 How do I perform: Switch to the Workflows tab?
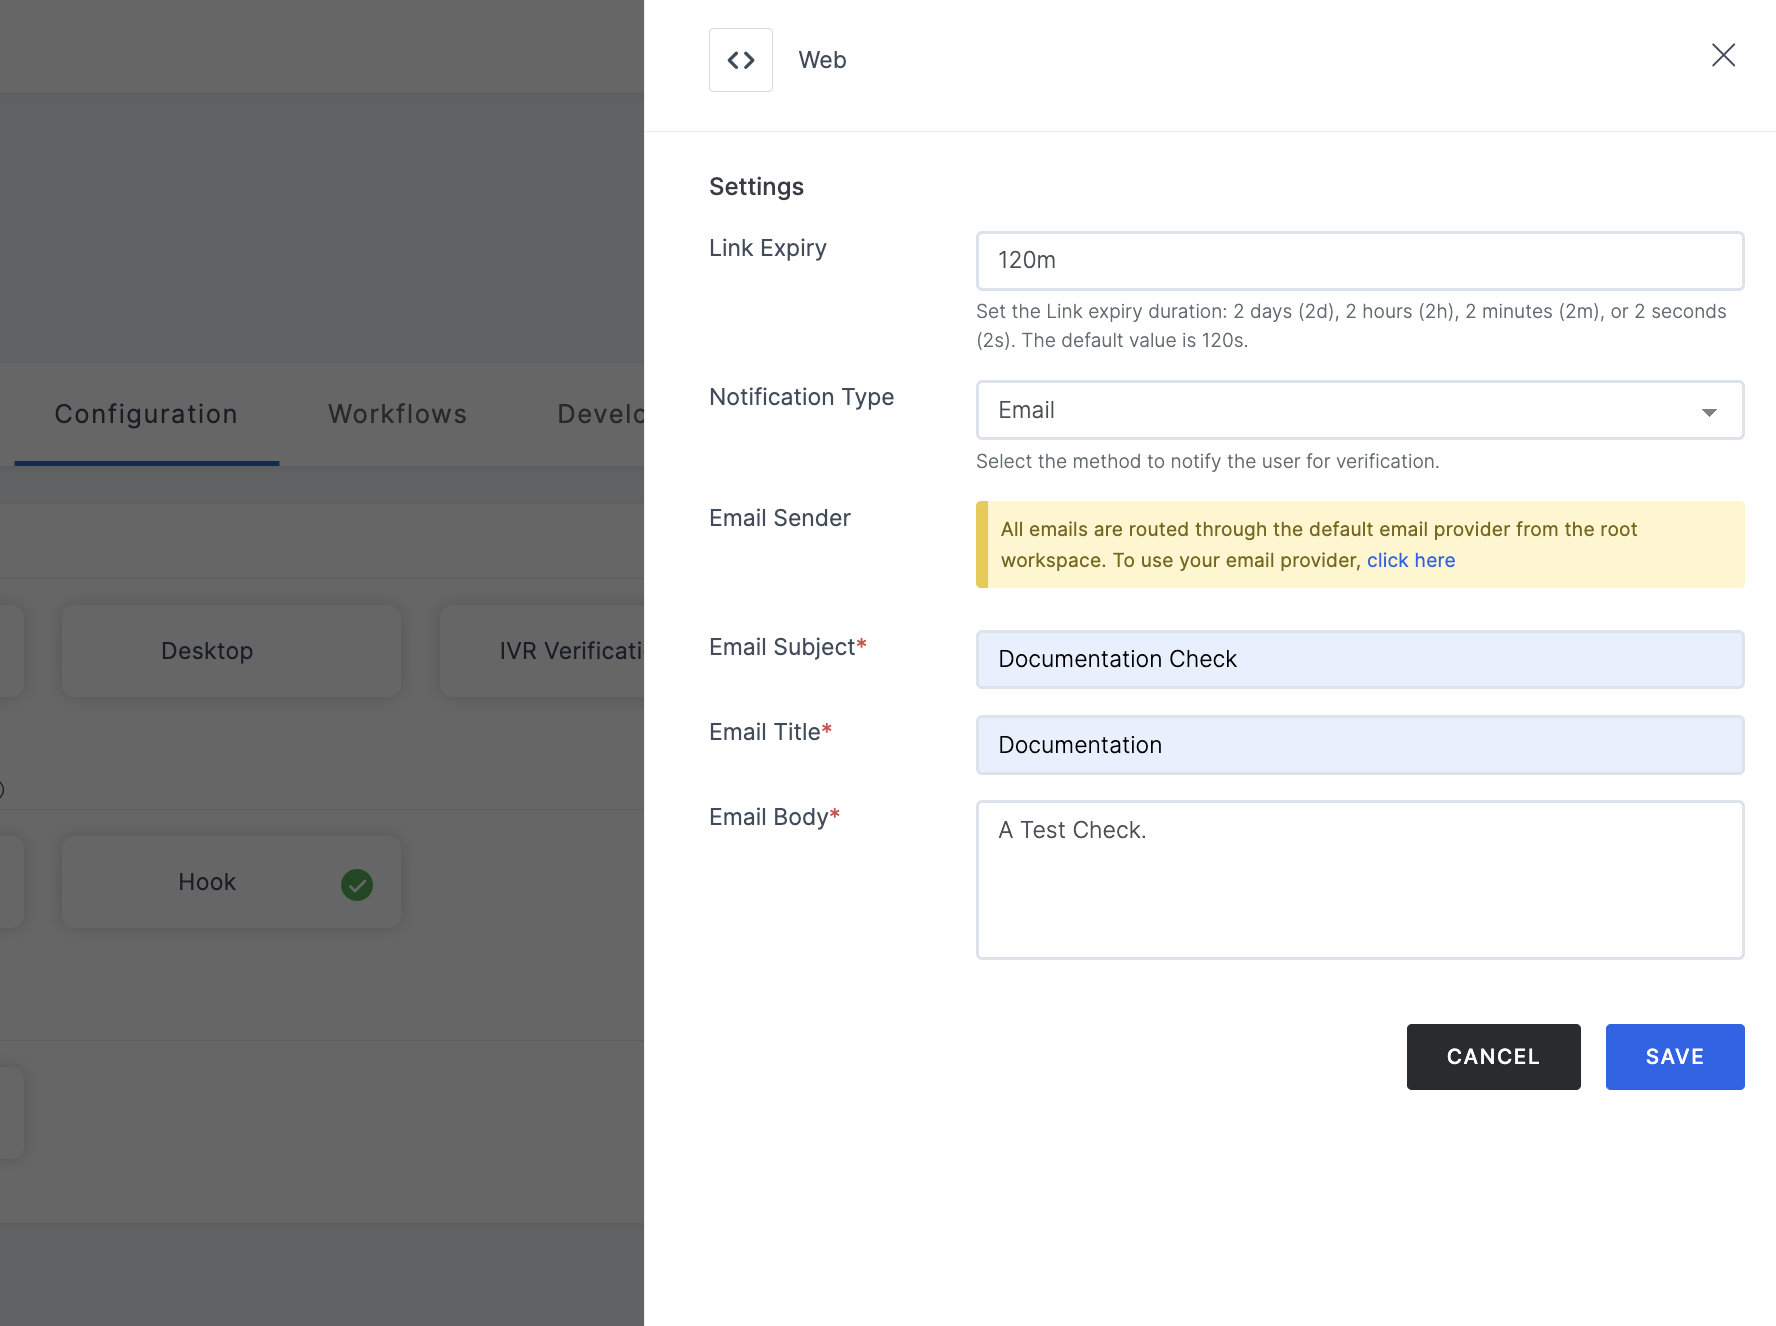pos(397,414)
